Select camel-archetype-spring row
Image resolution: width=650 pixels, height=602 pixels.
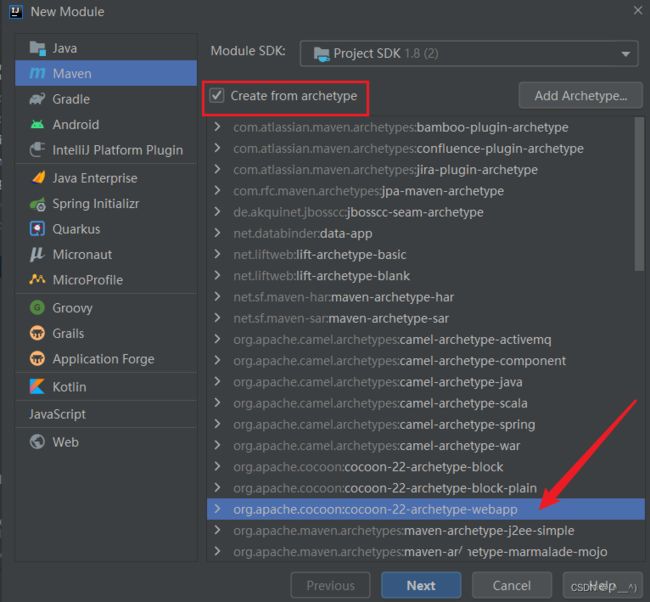(x=420, y=424)
